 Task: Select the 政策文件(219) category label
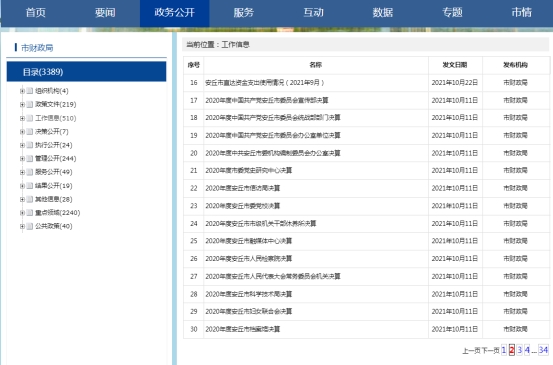pyautogui.click(x=55, y=104)
